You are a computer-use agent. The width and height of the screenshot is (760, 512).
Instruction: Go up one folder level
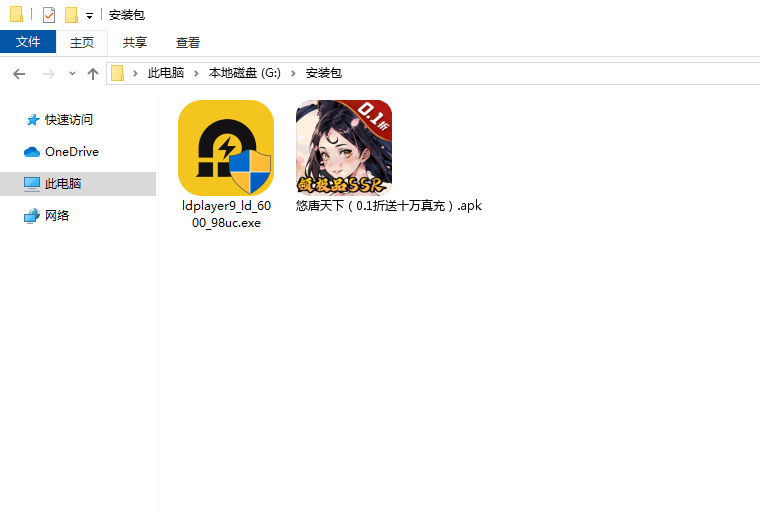pos(93,73)
